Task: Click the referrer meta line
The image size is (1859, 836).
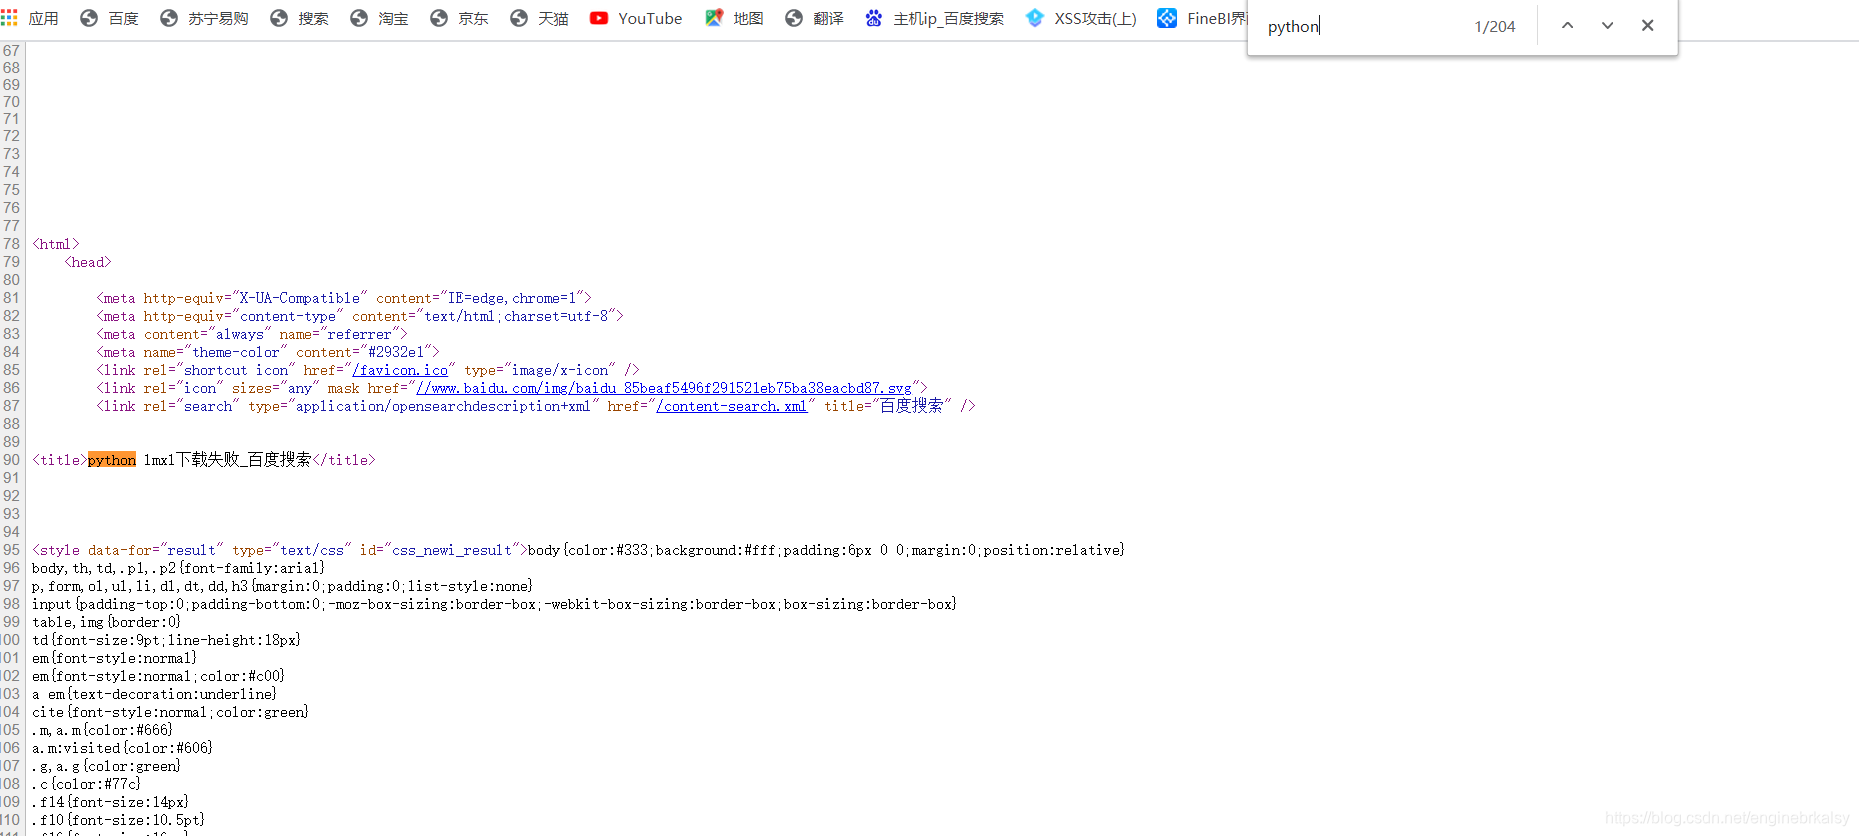Action: 252,334
